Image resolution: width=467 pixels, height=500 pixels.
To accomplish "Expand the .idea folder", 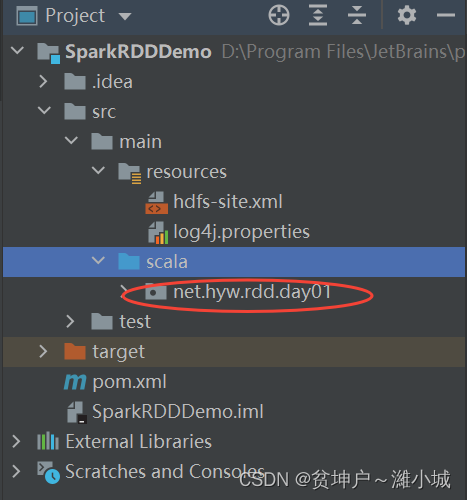I will click(x=43, y=81).
